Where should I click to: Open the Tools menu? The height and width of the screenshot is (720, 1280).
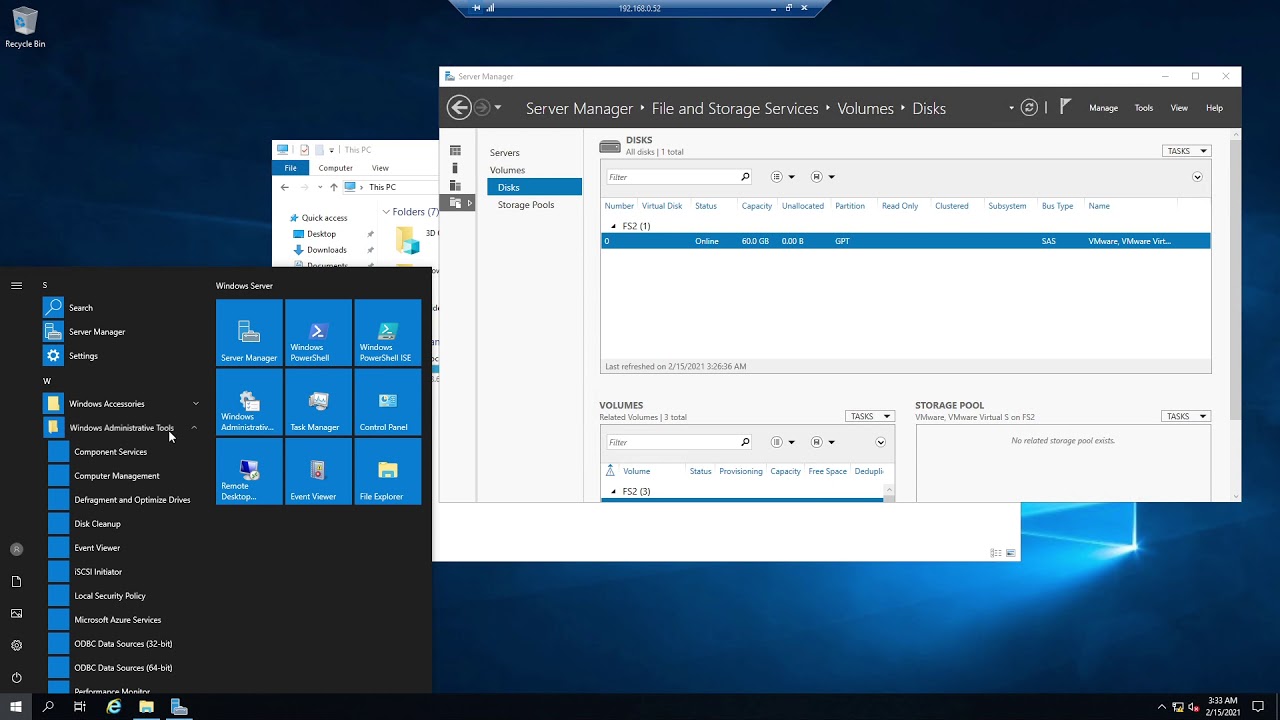point(1143,108)
